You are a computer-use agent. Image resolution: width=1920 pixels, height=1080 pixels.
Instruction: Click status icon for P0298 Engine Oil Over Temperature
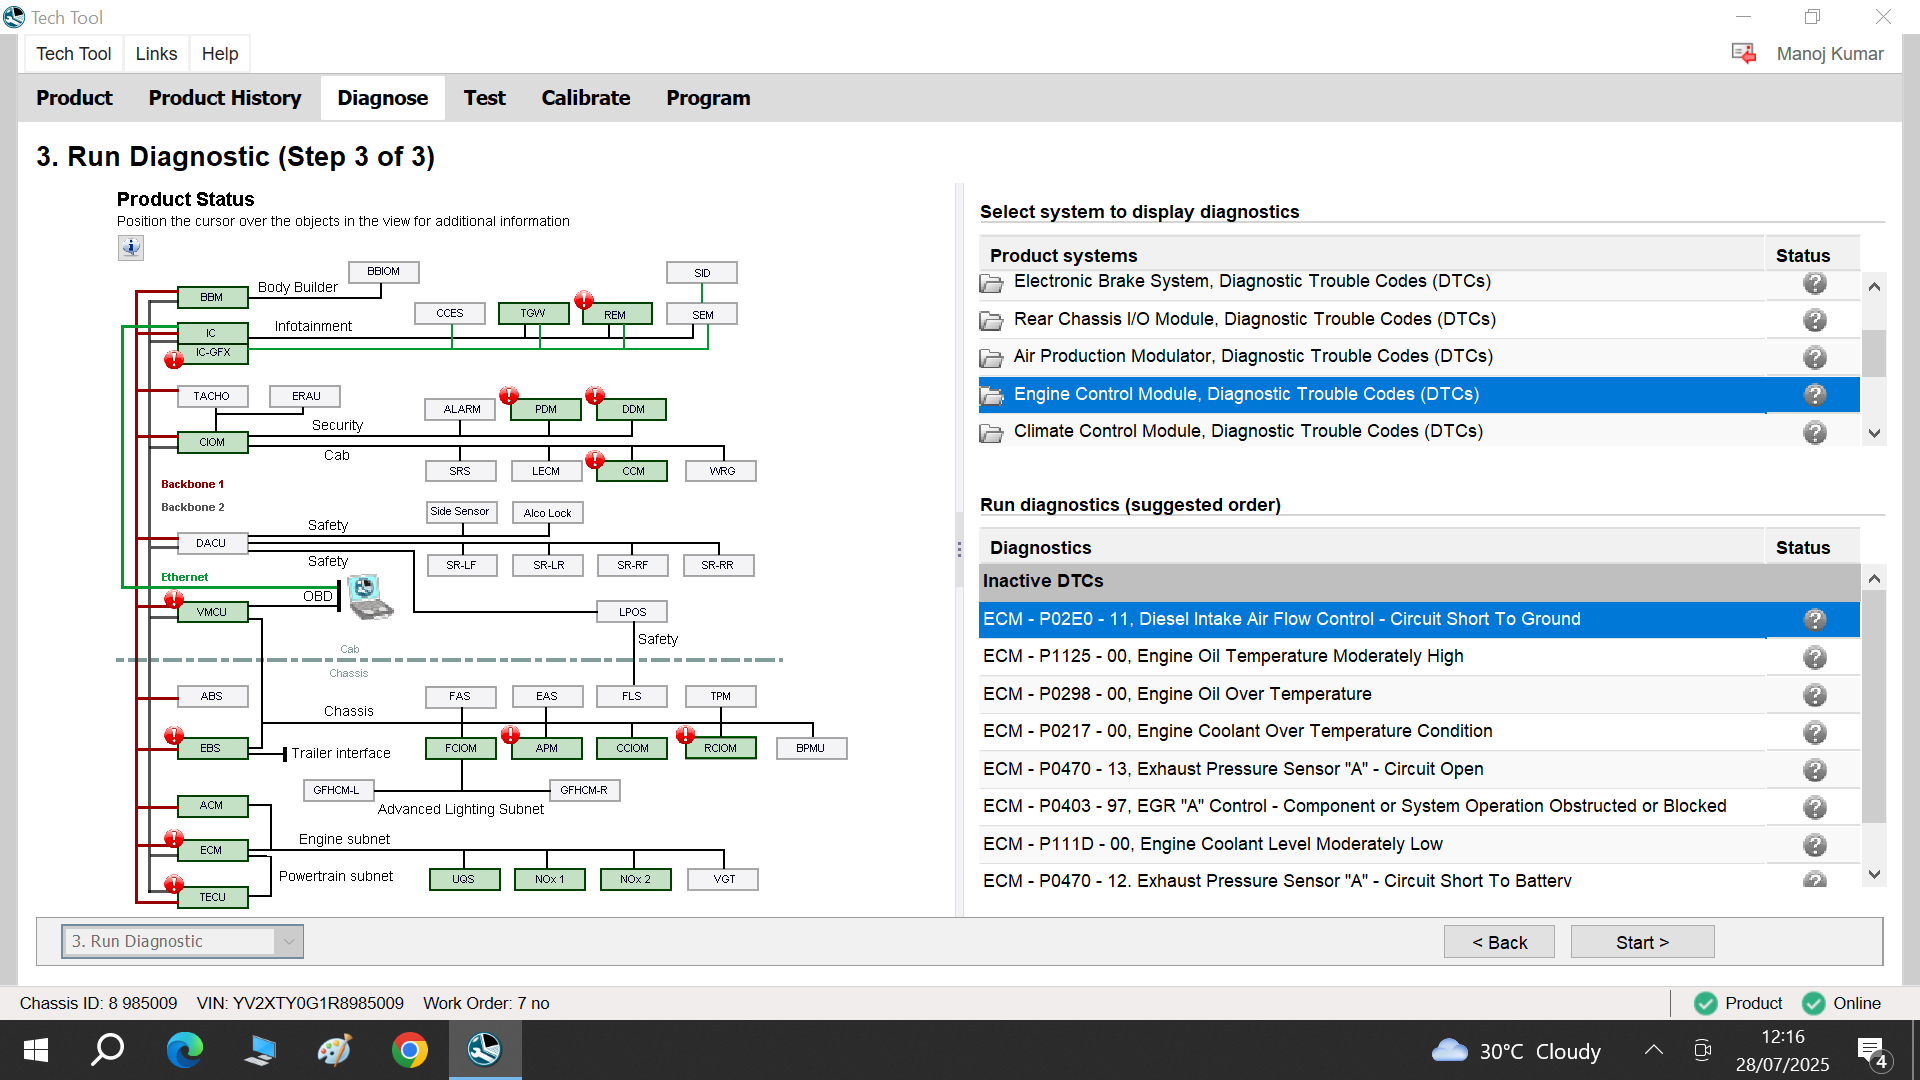pos(1814,695)
